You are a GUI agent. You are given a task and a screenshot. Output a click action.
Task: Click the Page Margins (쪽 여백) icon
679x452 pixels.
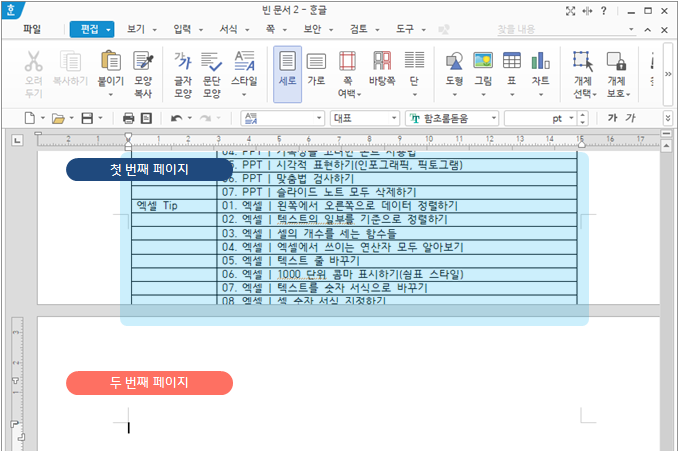click(348, 61)
